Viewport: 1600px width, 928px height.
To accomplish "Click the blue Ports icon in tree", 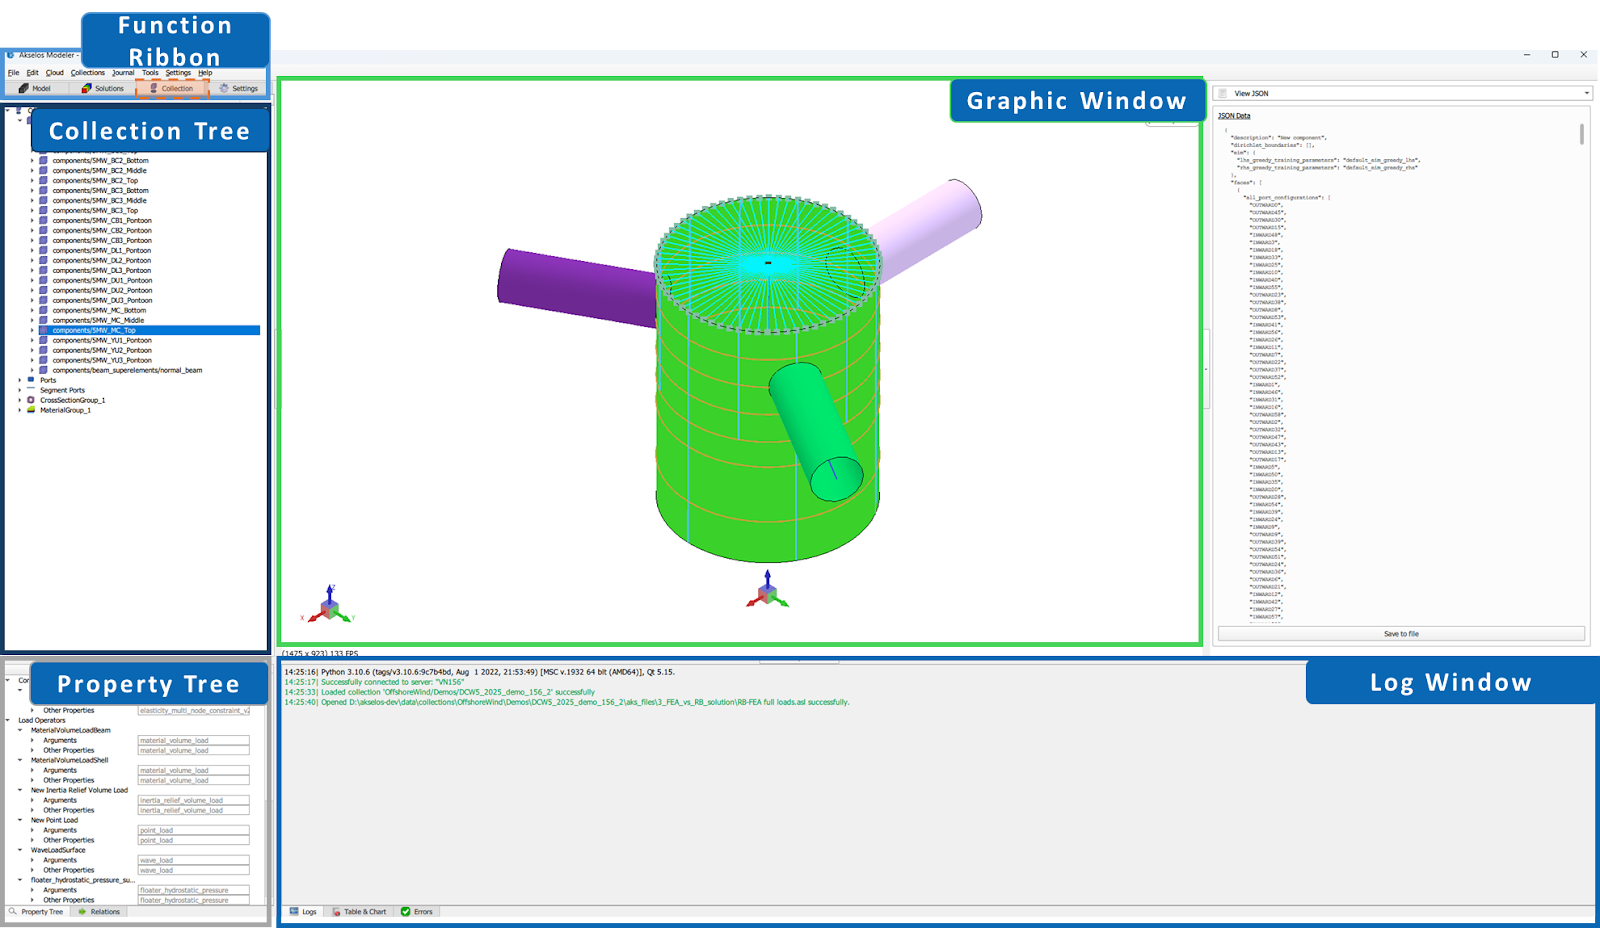I will point(31,380).
